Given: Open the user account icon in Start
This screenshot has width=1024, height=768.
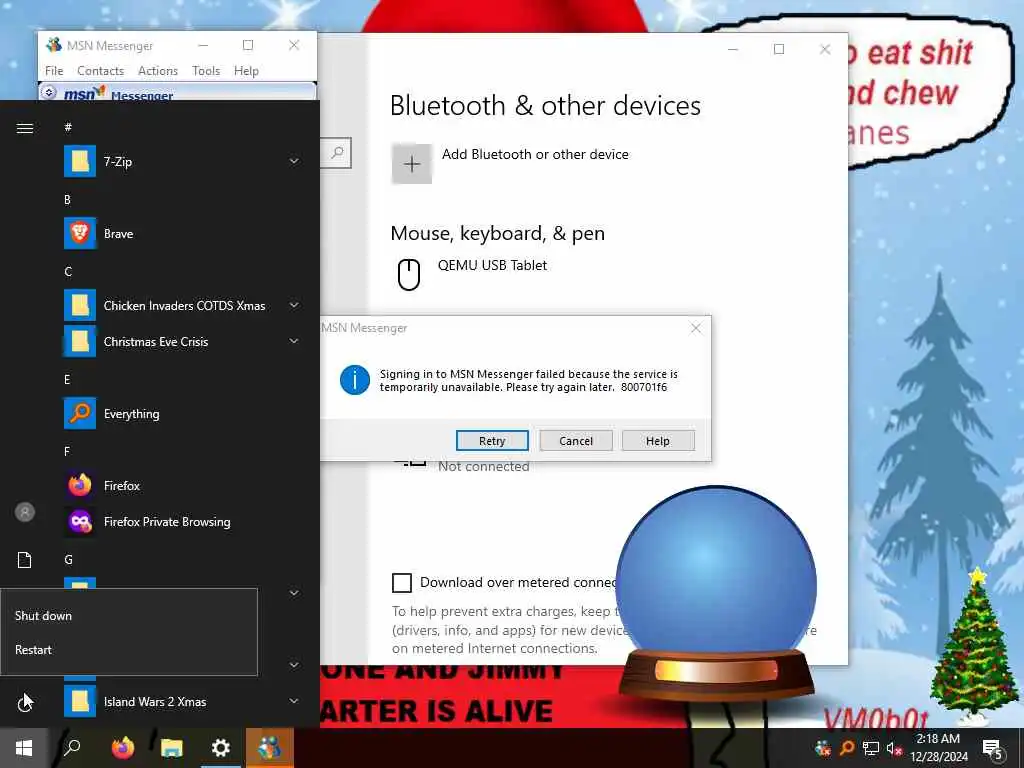Looking at the screenshot, I should pos(25,512).
